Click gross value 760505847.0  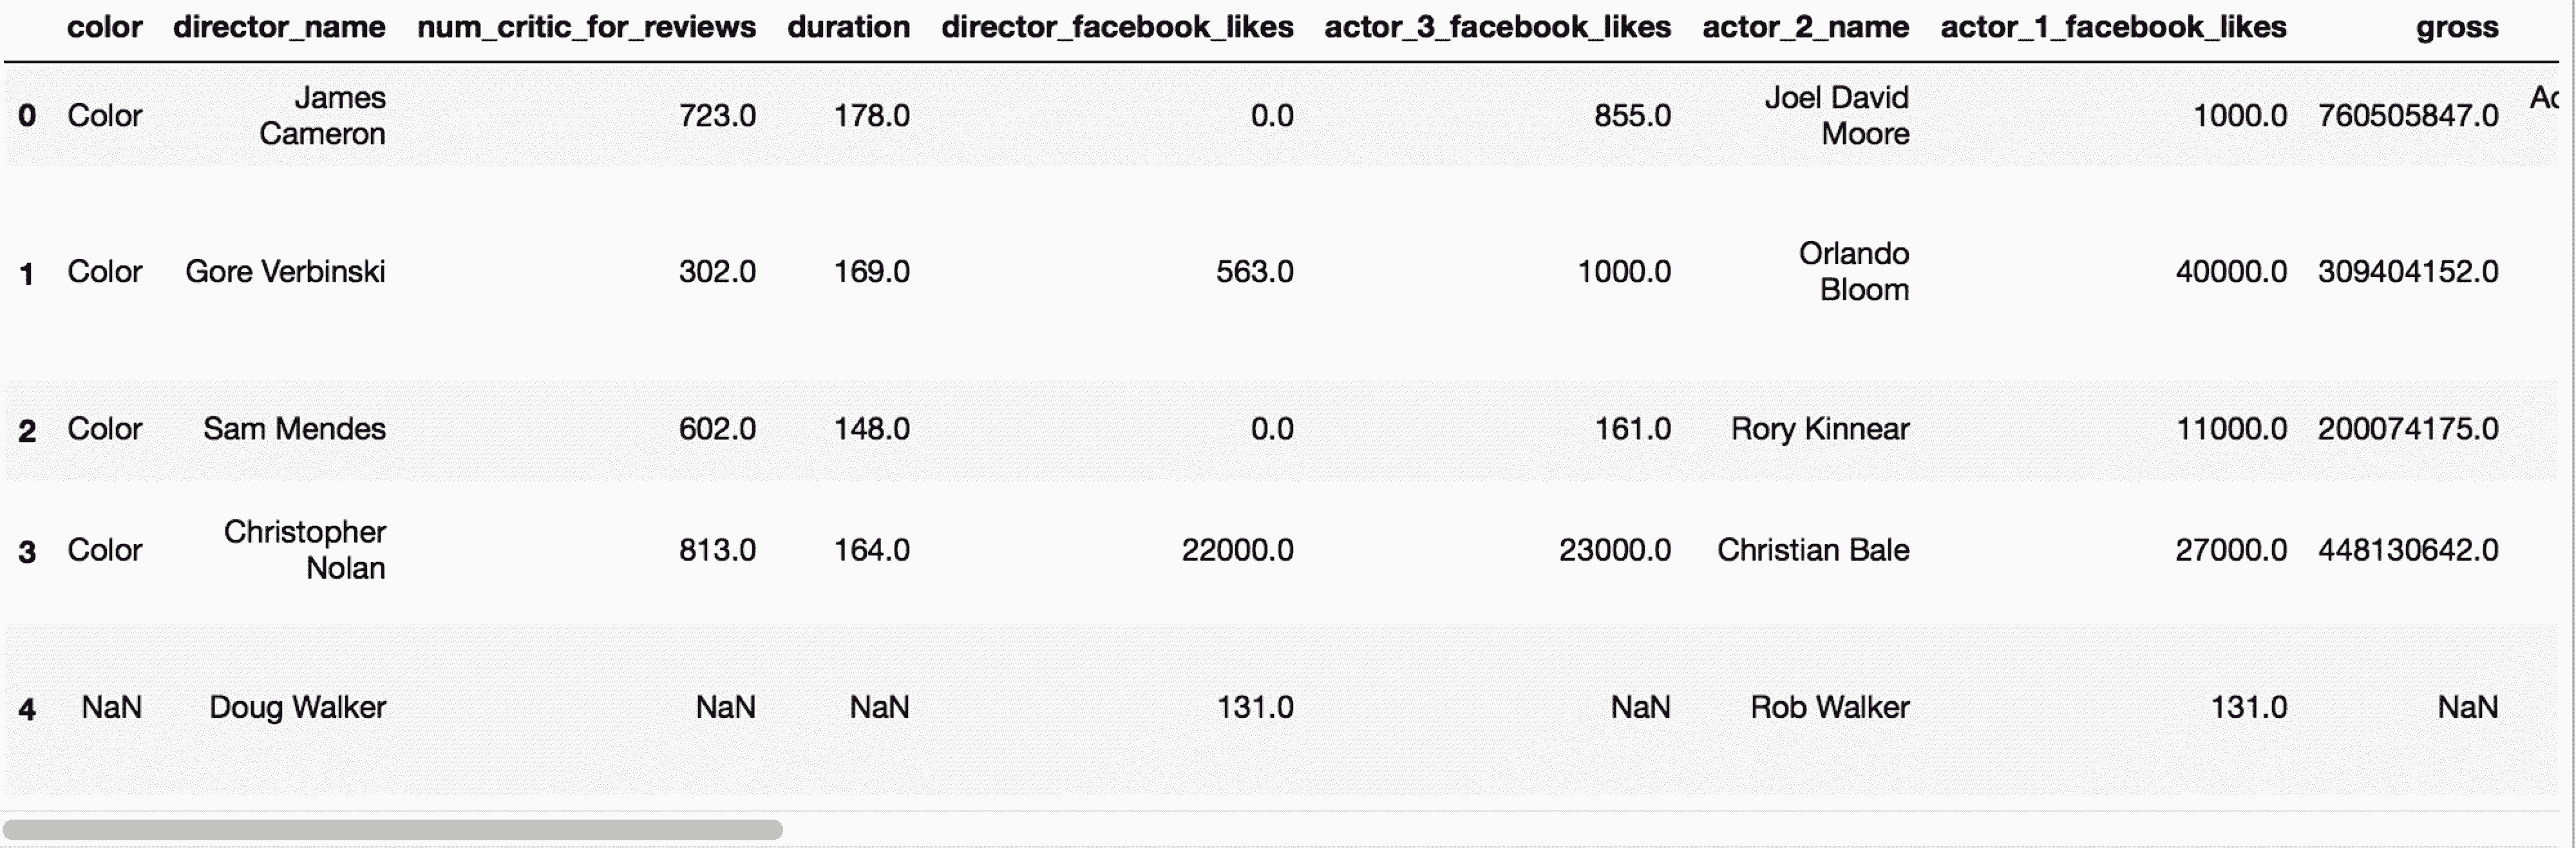click(2407, 116)
